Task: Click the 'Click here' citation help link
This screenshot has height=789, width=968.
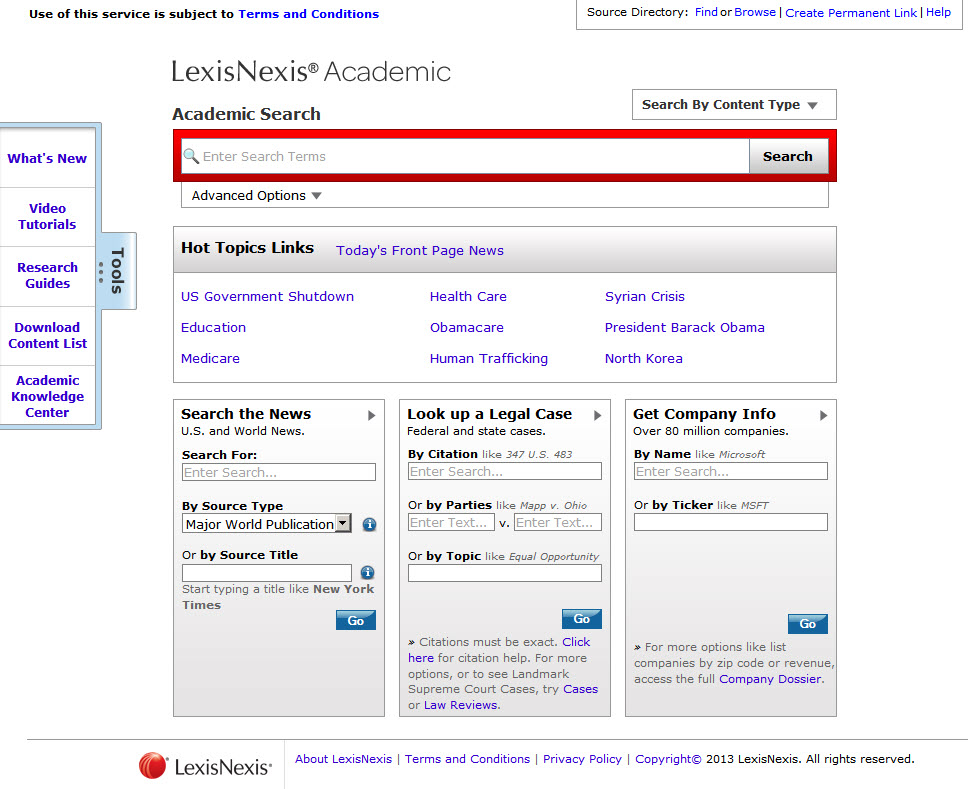Action: [576, 642]
